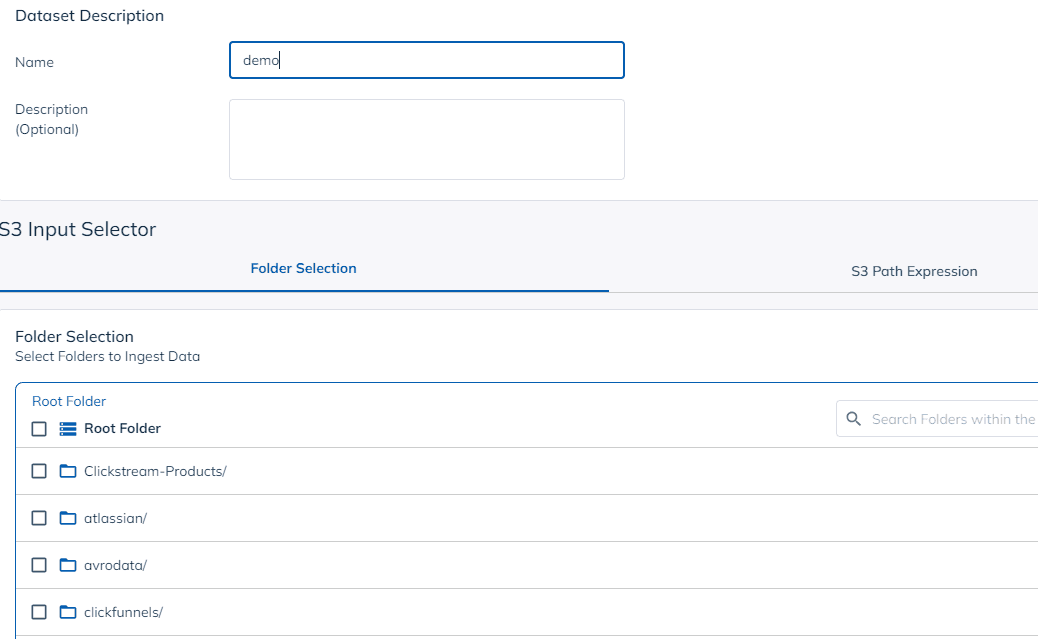The width and height of the screenshot is (1038, 639).
Task: Check the Clickstream-Products/ checkbox
Action: pos(39,470)
